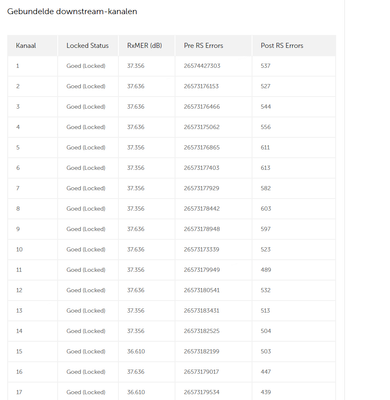Click 'Goed (Locked)' in Kanaal 7 row
The image size is (390, 400).
tap(86, 188)
